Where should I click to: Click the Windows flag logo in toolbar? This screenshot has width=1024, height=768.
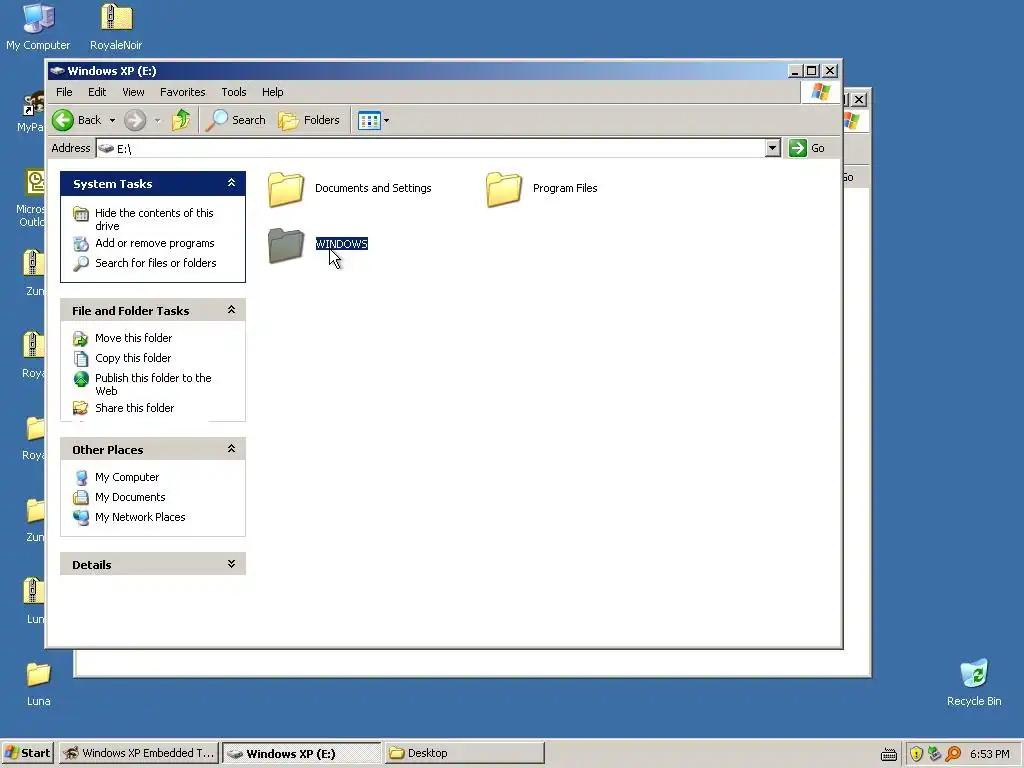pyautogui.click(x=820, y=92)
